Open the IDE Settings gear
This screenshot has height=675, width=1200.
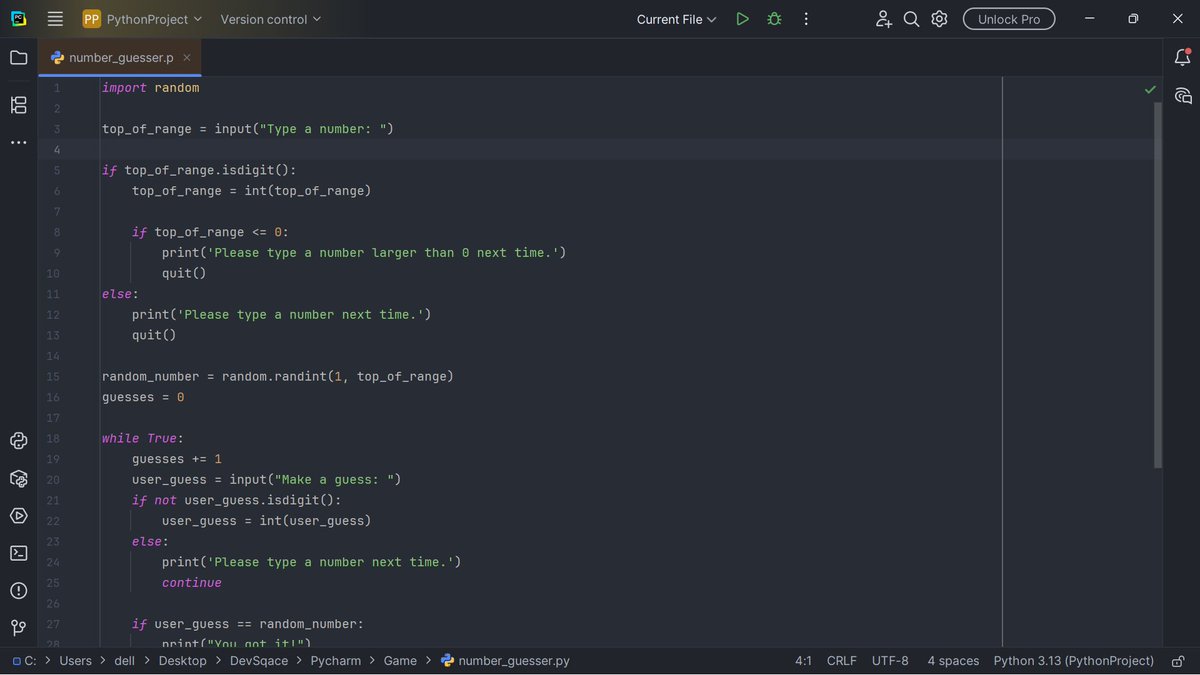938,18
